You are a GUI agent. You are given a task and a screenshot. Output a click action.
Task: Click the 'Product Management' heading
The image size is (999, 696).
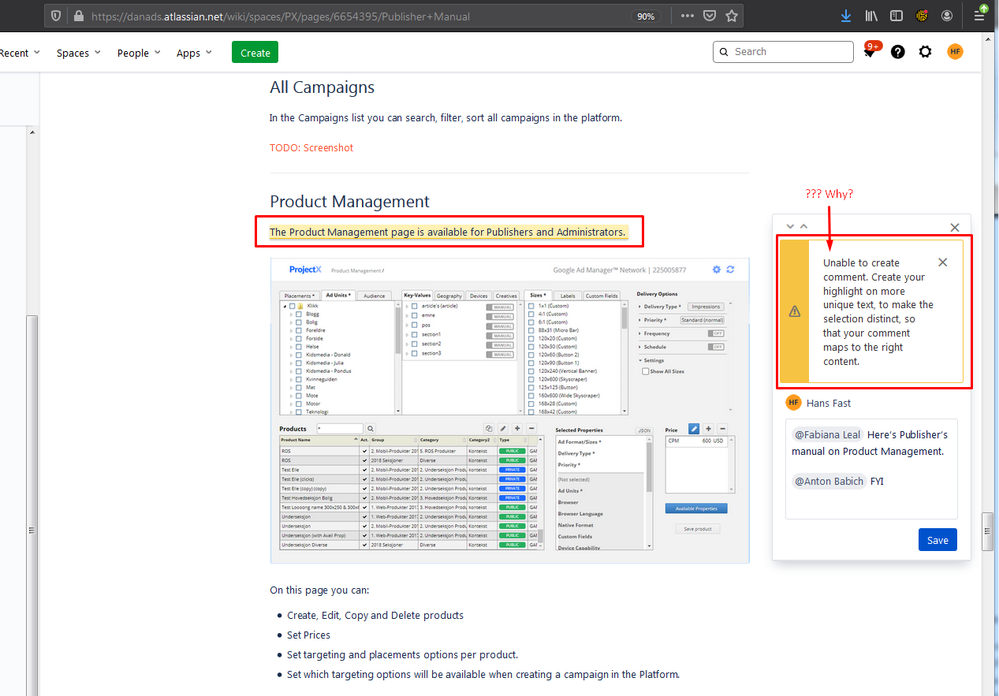tap(349, 201)
